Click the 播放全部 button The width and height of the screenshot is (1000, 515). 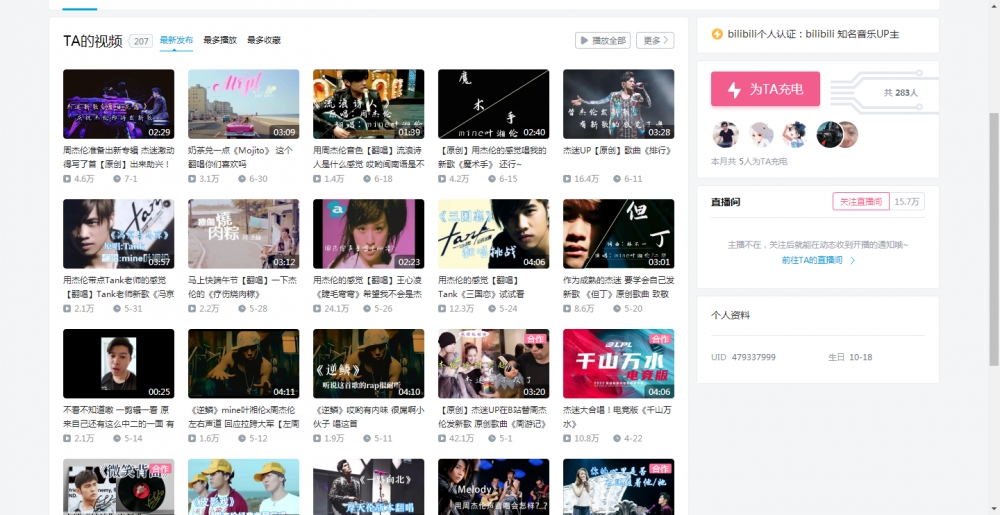(603, 40)
